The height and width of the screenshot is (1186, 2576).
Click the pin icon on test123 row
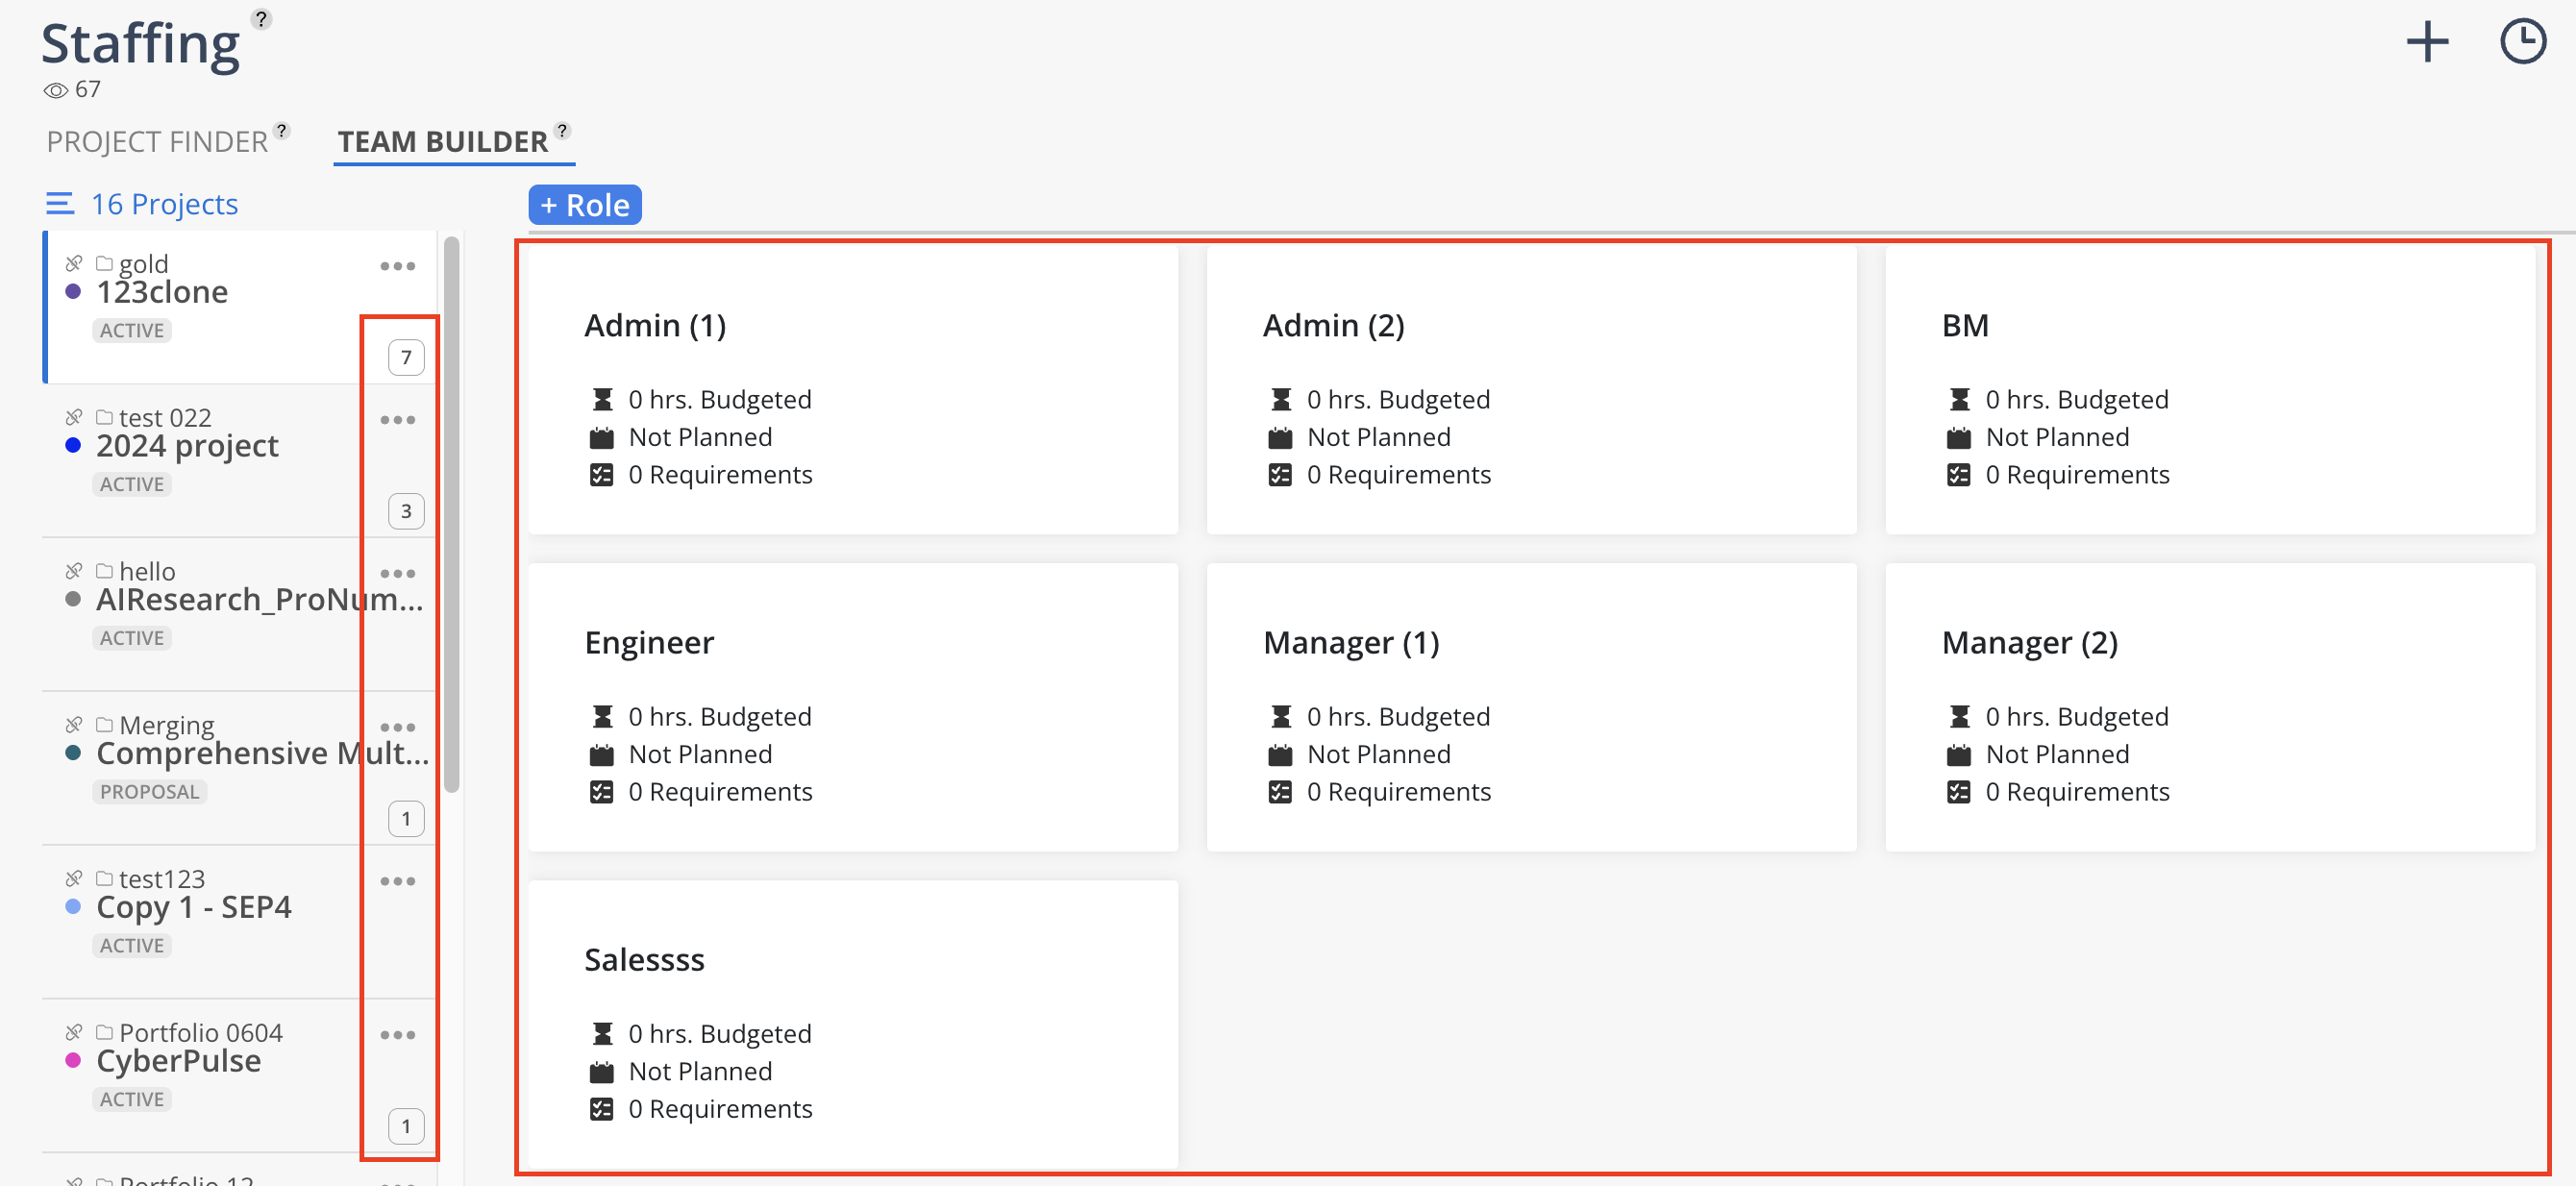pyautogui.click(x=74, y=880)
